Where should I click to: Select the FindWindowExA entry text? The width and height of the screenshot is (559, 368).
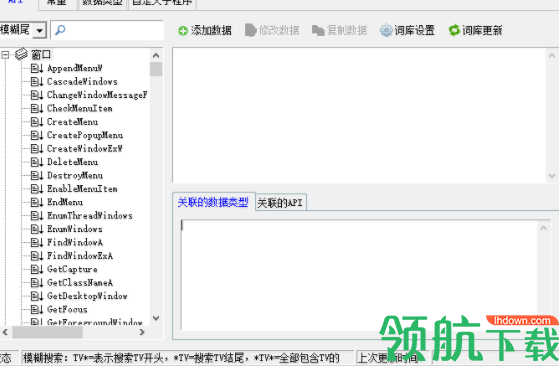(80, 256)
